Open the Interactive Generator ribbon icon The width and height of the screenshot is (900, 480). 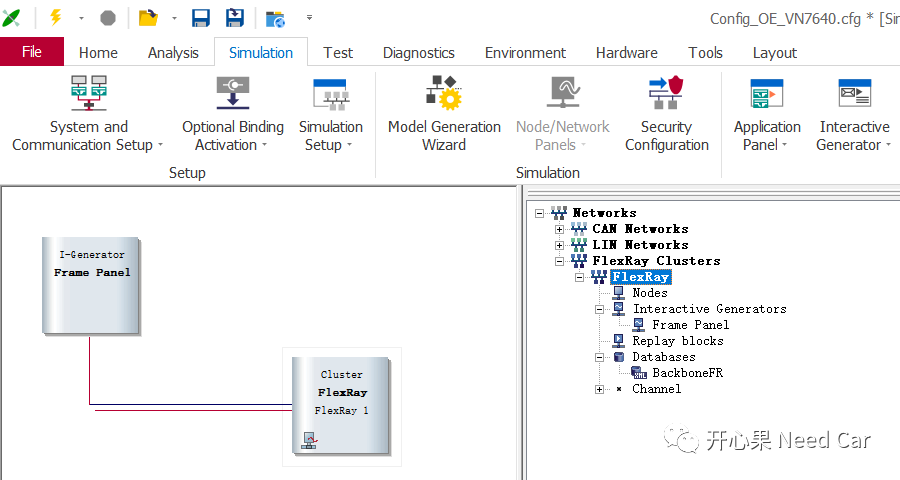coord(854,95)
